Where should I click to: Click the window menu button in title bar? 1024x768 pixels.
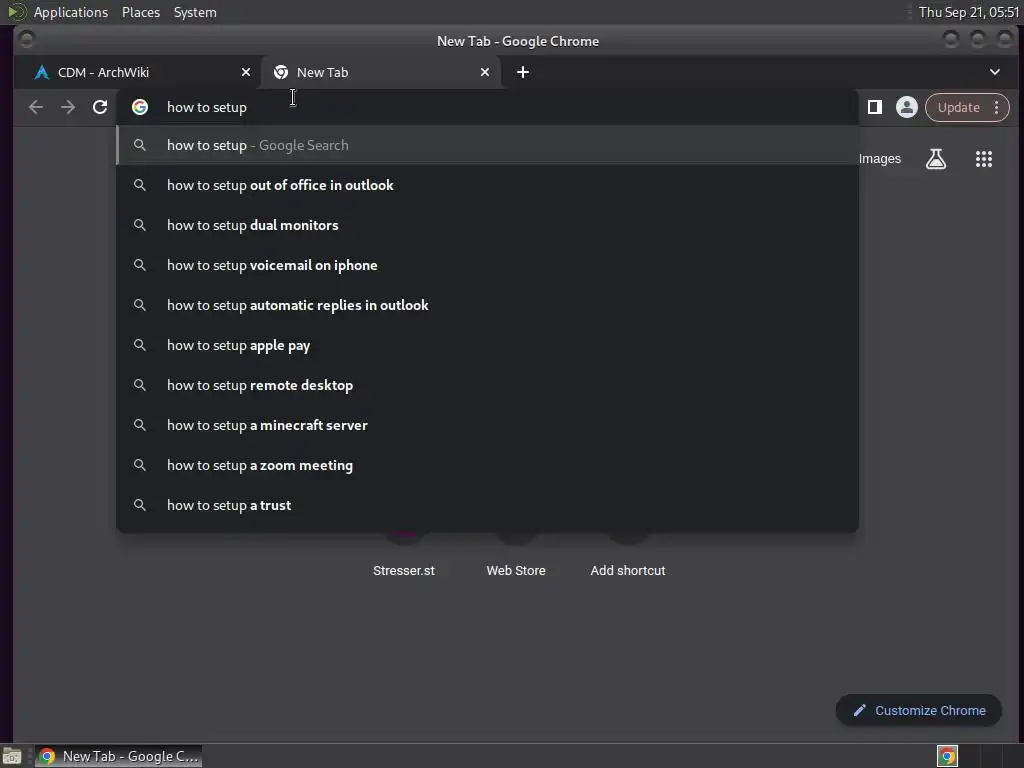[27, 40]
